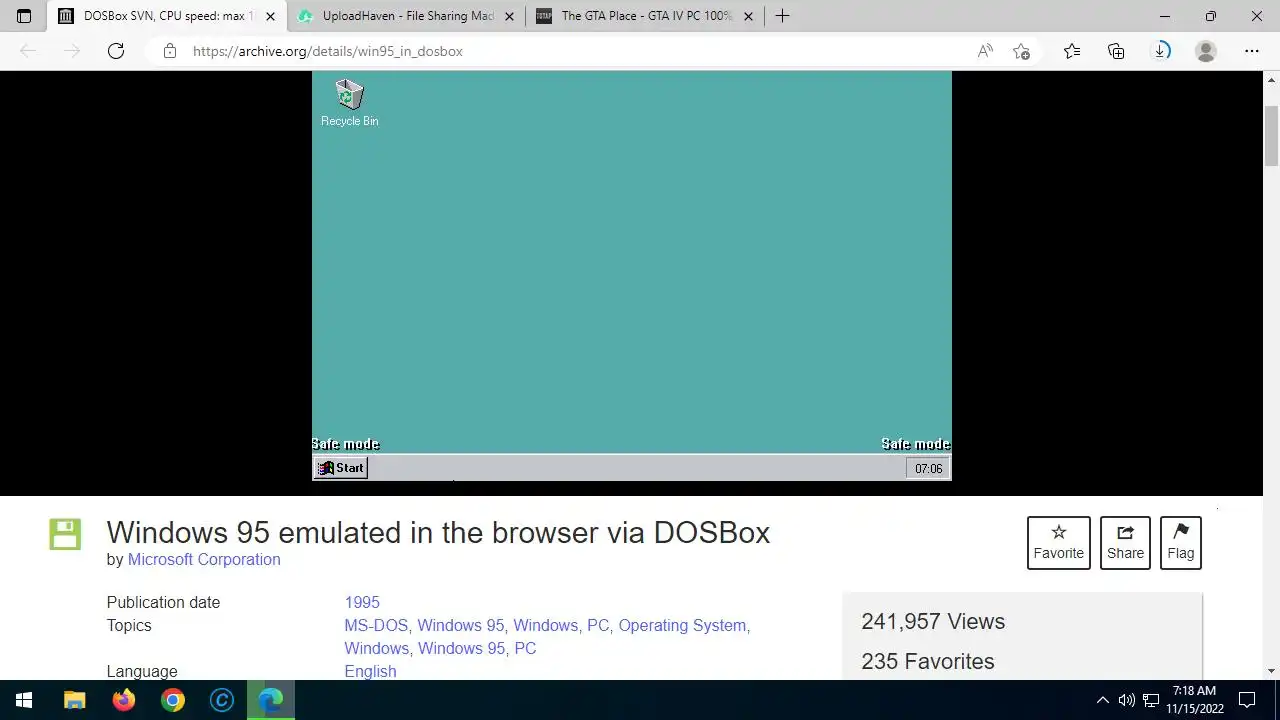This screenshot has height=720, width=1280.
Task: Open the Downloads toolbar icon
Action: point(1161,51)
